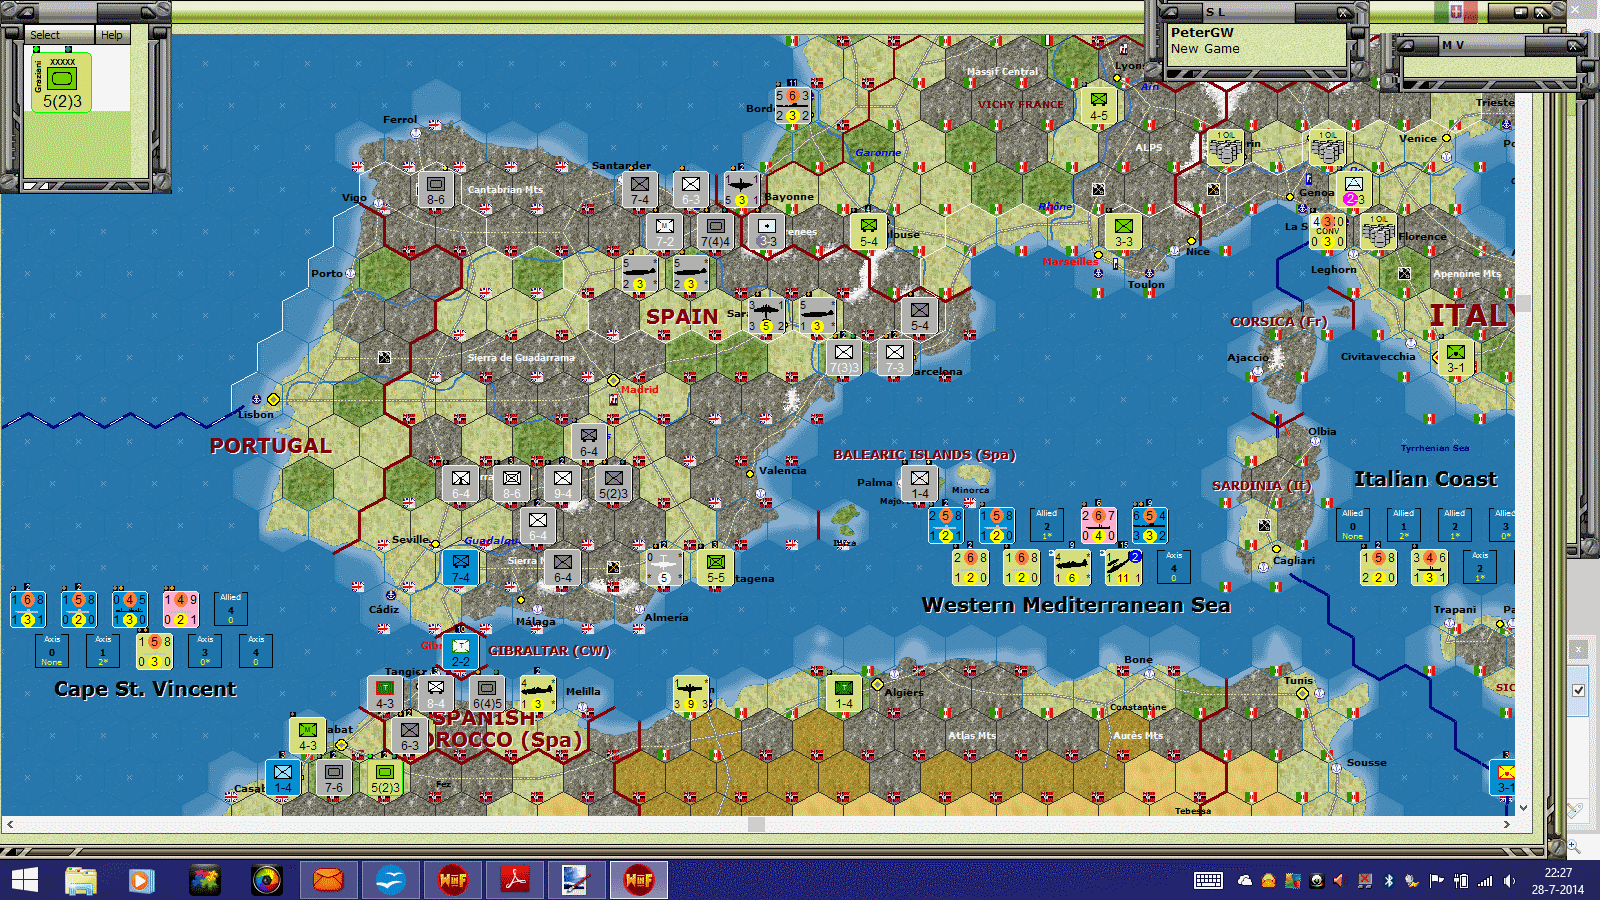This screenshot has height=900, width=1600.
Task: Open the Help menu
Action: [111, 35]
